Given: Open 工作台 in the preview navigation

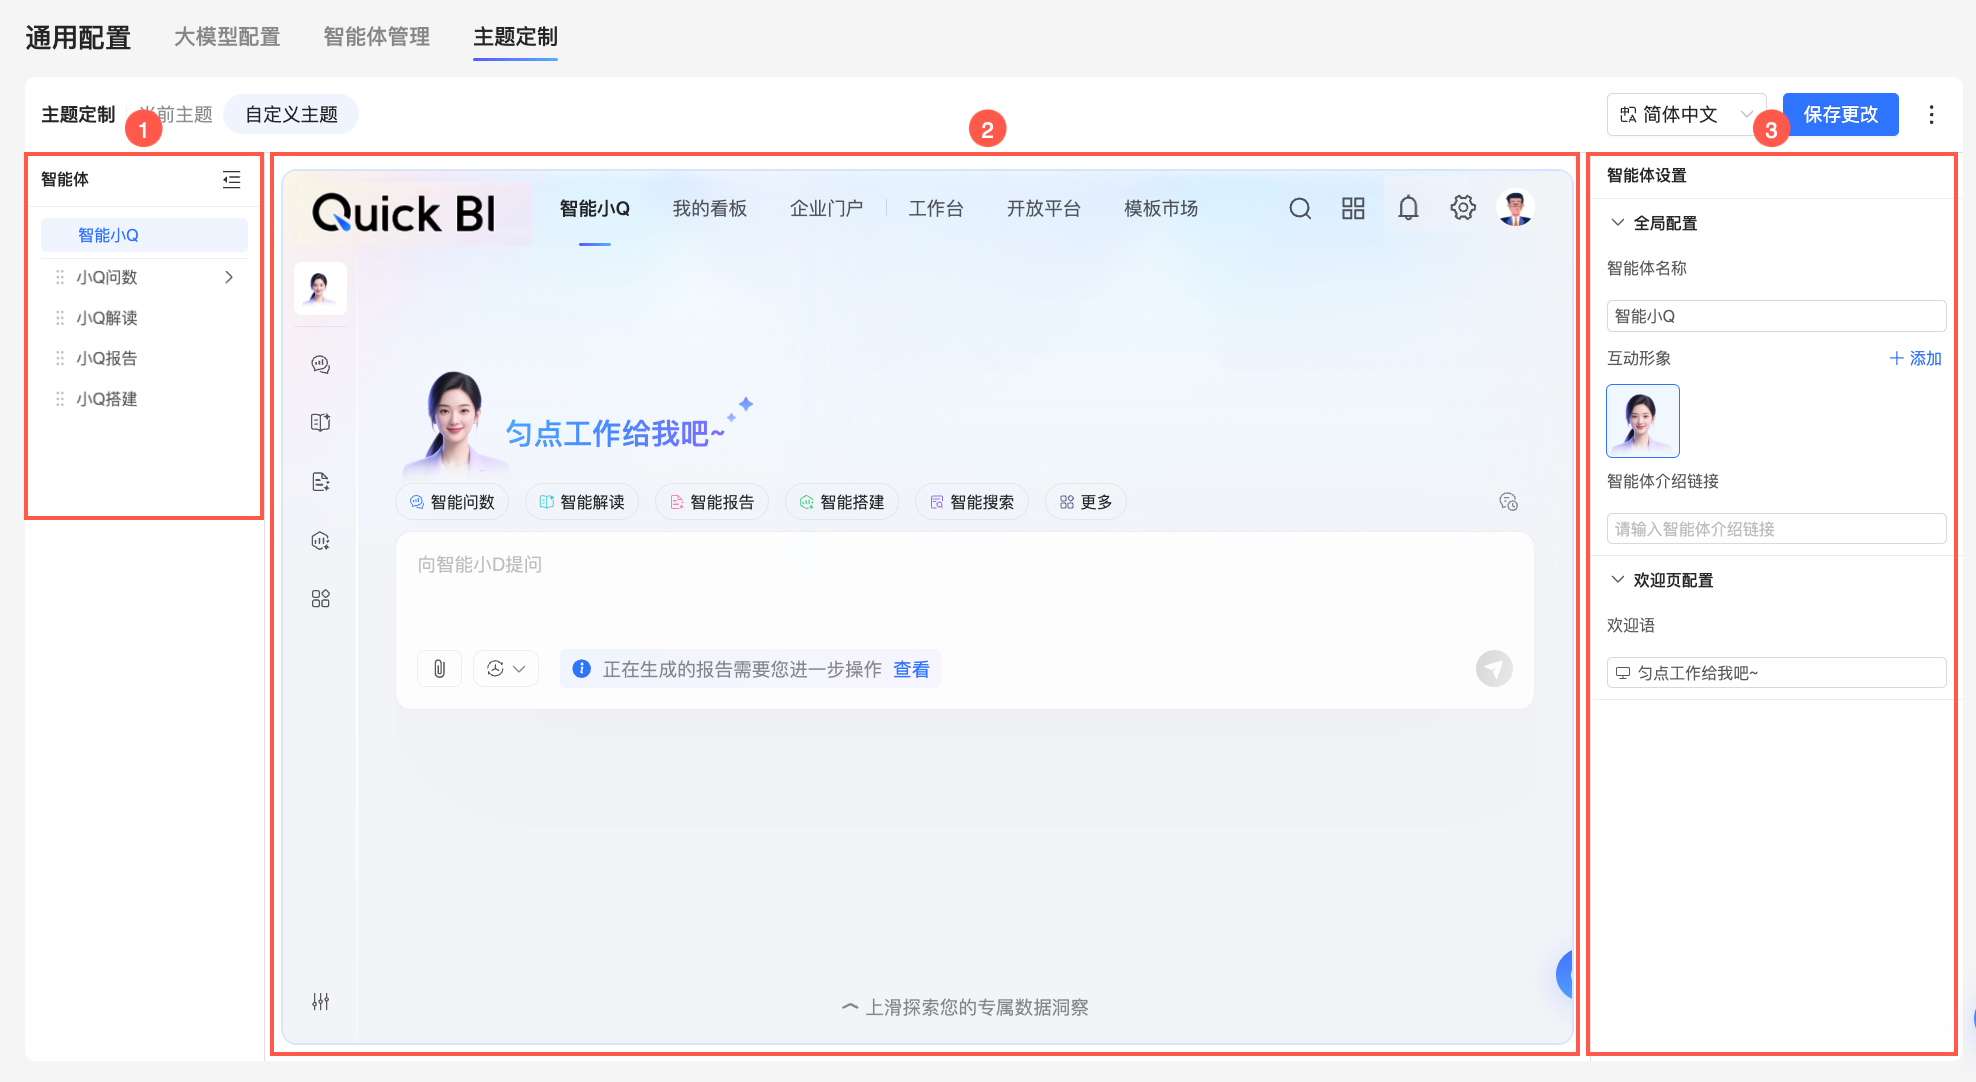Looking at the screenshot, I should (936, 208).
